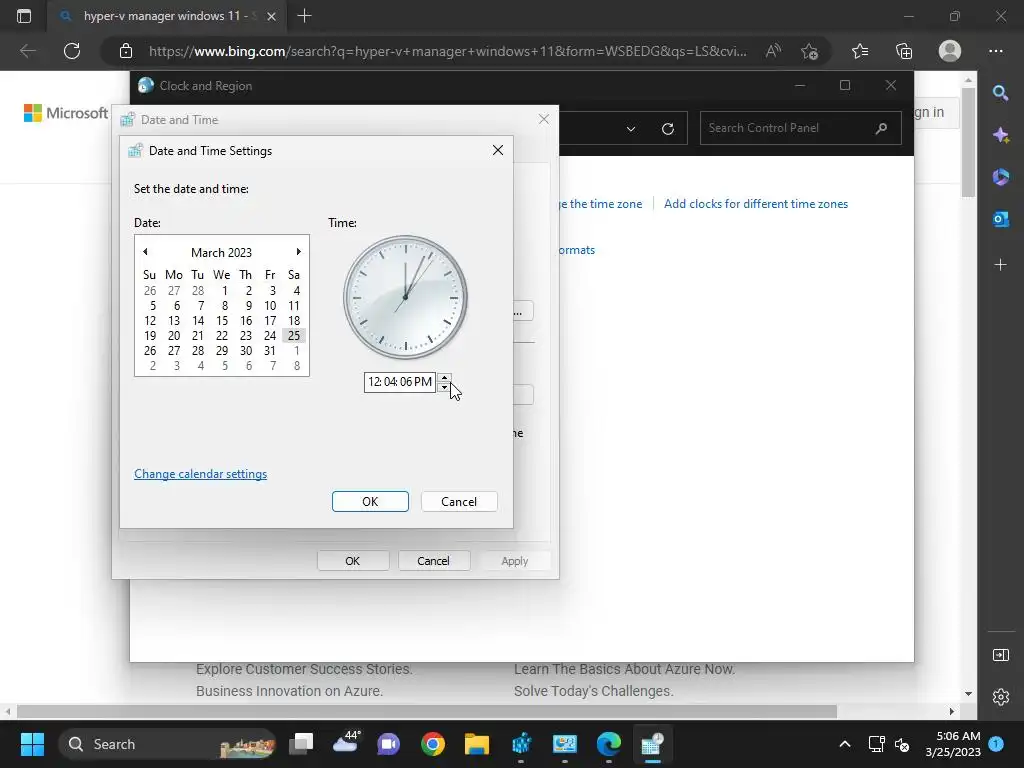Refresh the Control Panel address bar
This screenshot has height=768, width=1024.
tap(667, 129)
